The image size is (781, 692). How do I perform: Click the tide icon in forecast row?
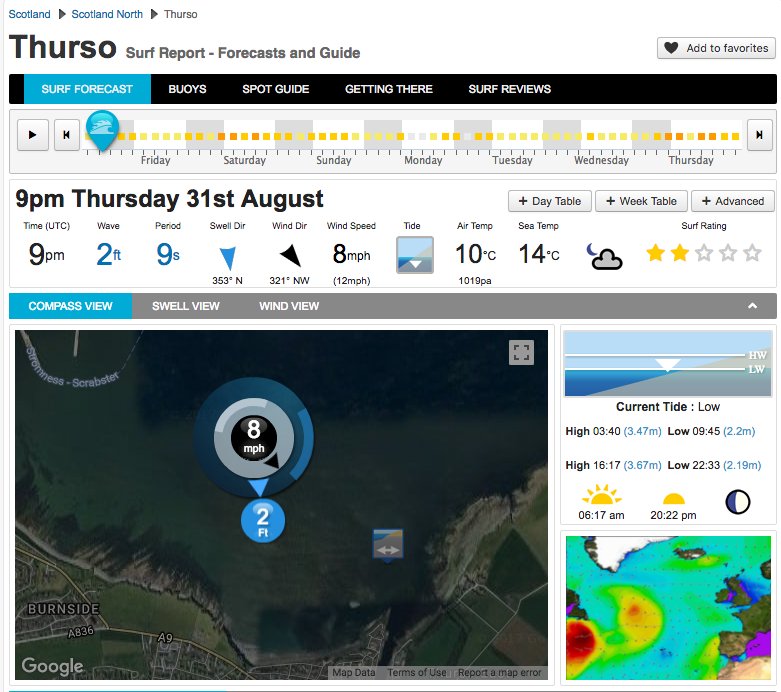414,255
